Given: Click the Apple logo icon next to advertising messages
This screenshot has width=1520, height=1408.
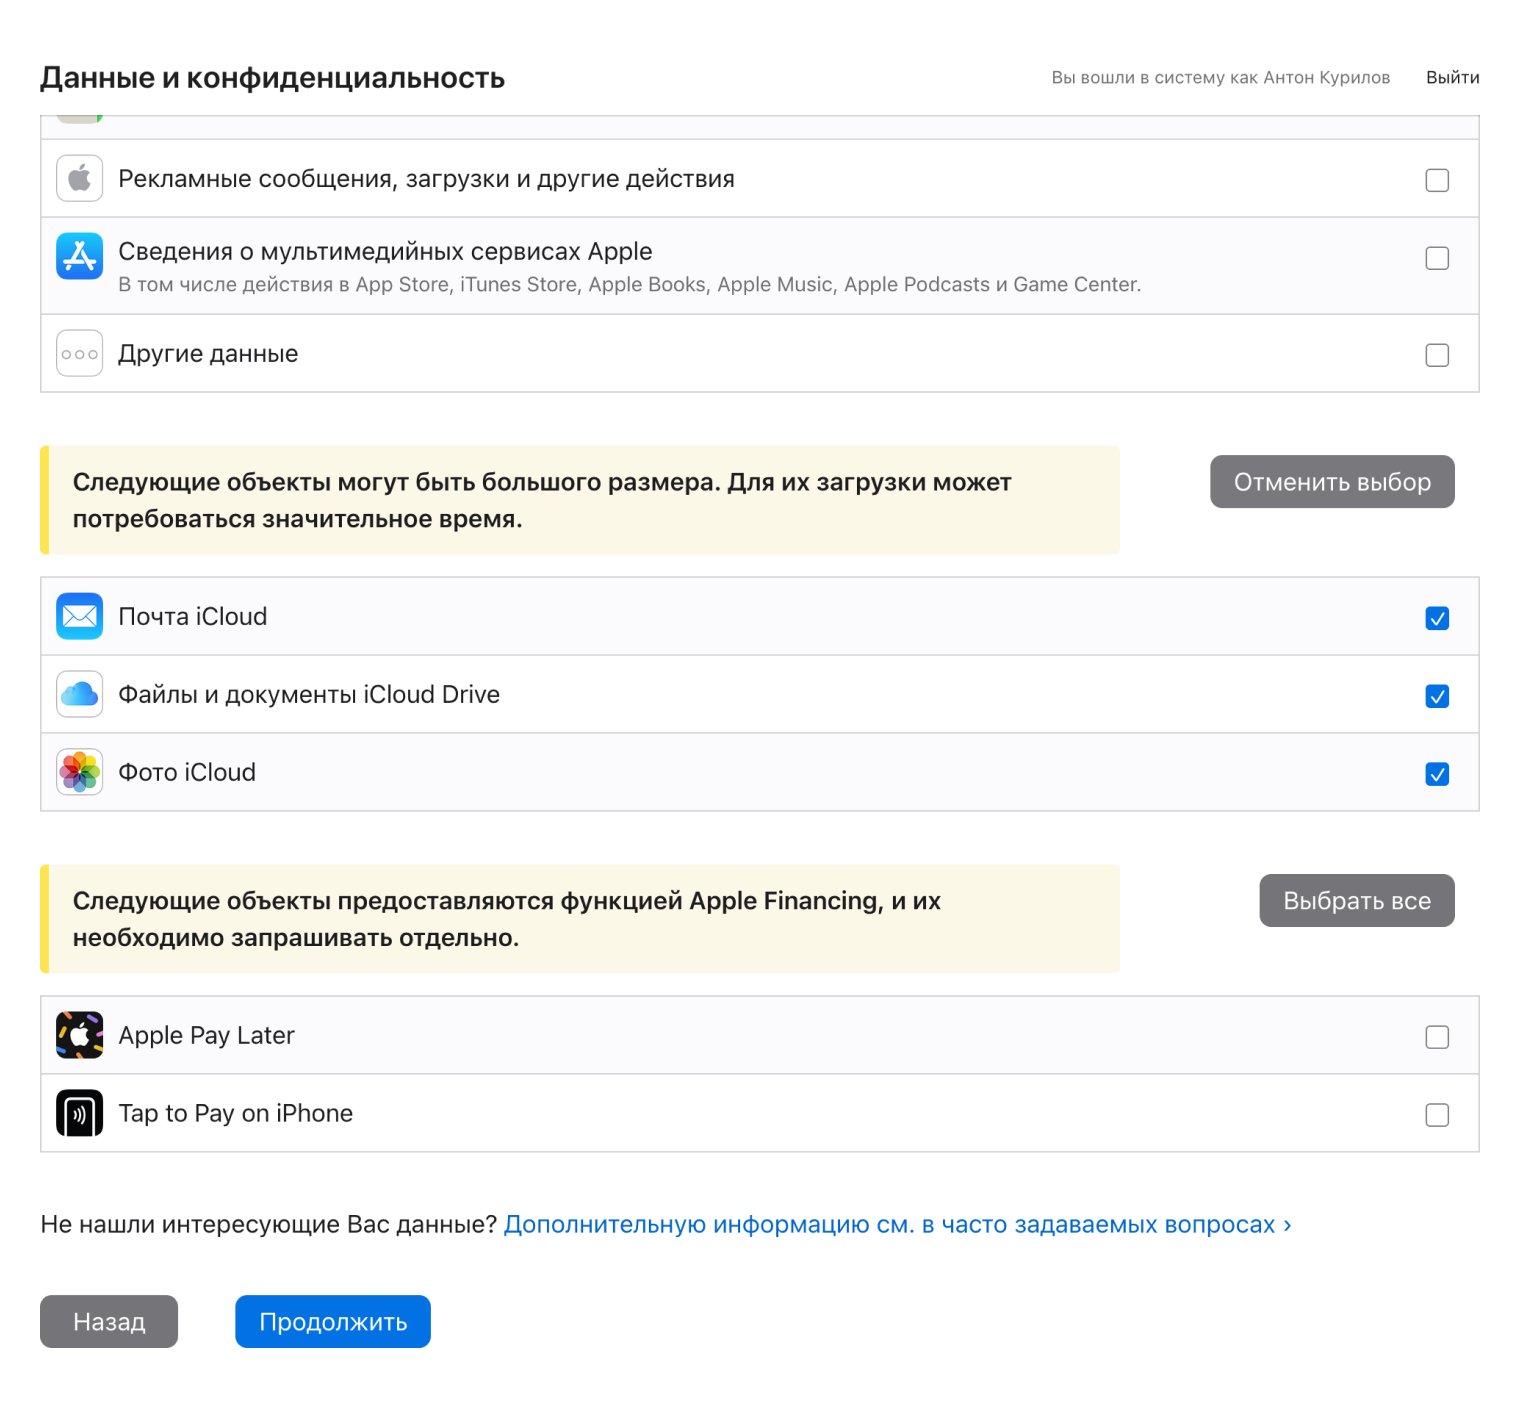Looking at the screenshot, I should click(x=79, y=178).
